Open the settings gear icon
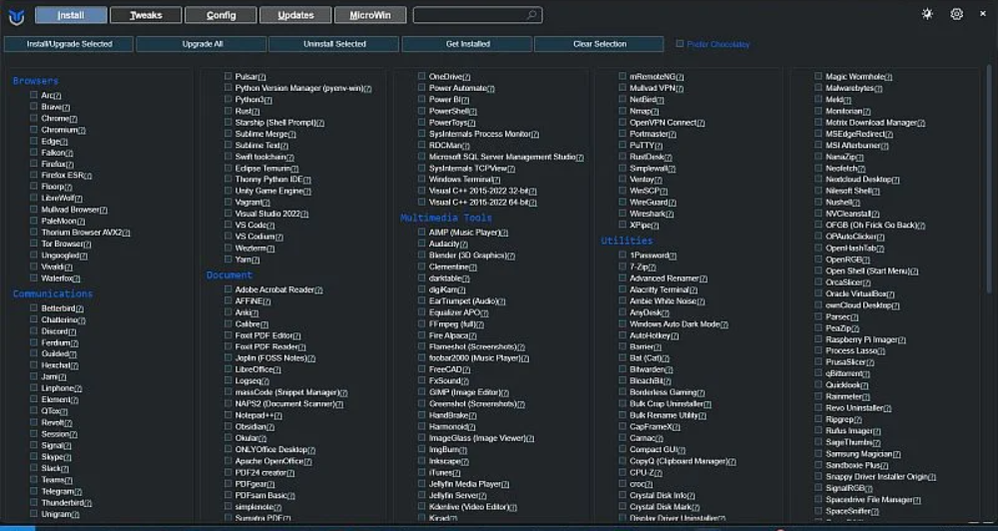The height and width of the screenshot is (531, 998). [x=957, y=14]
